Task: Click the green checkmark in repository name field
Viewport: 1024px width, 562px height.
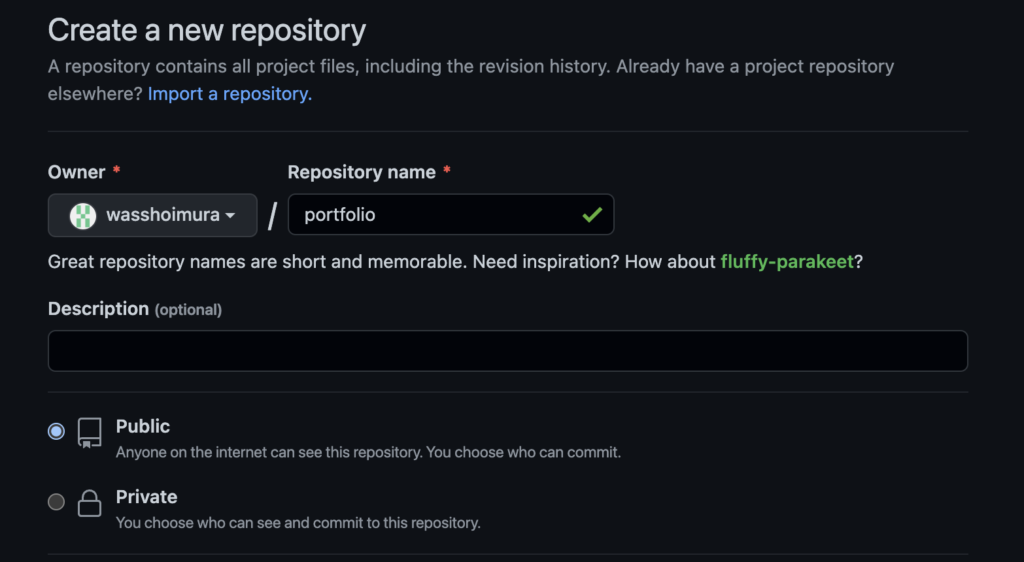Action: tap(592, 215)
